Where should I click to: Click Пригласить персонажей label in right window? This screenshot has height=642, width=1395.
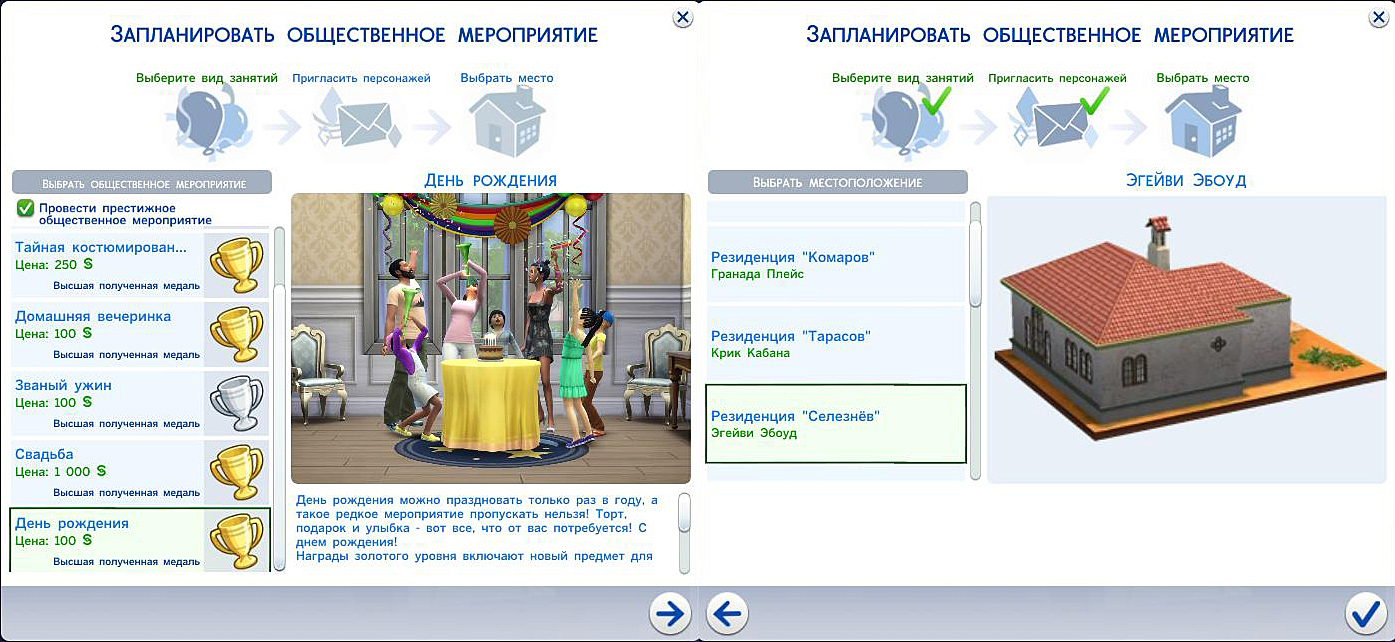pyautogui.click(x=1057, y=77)
